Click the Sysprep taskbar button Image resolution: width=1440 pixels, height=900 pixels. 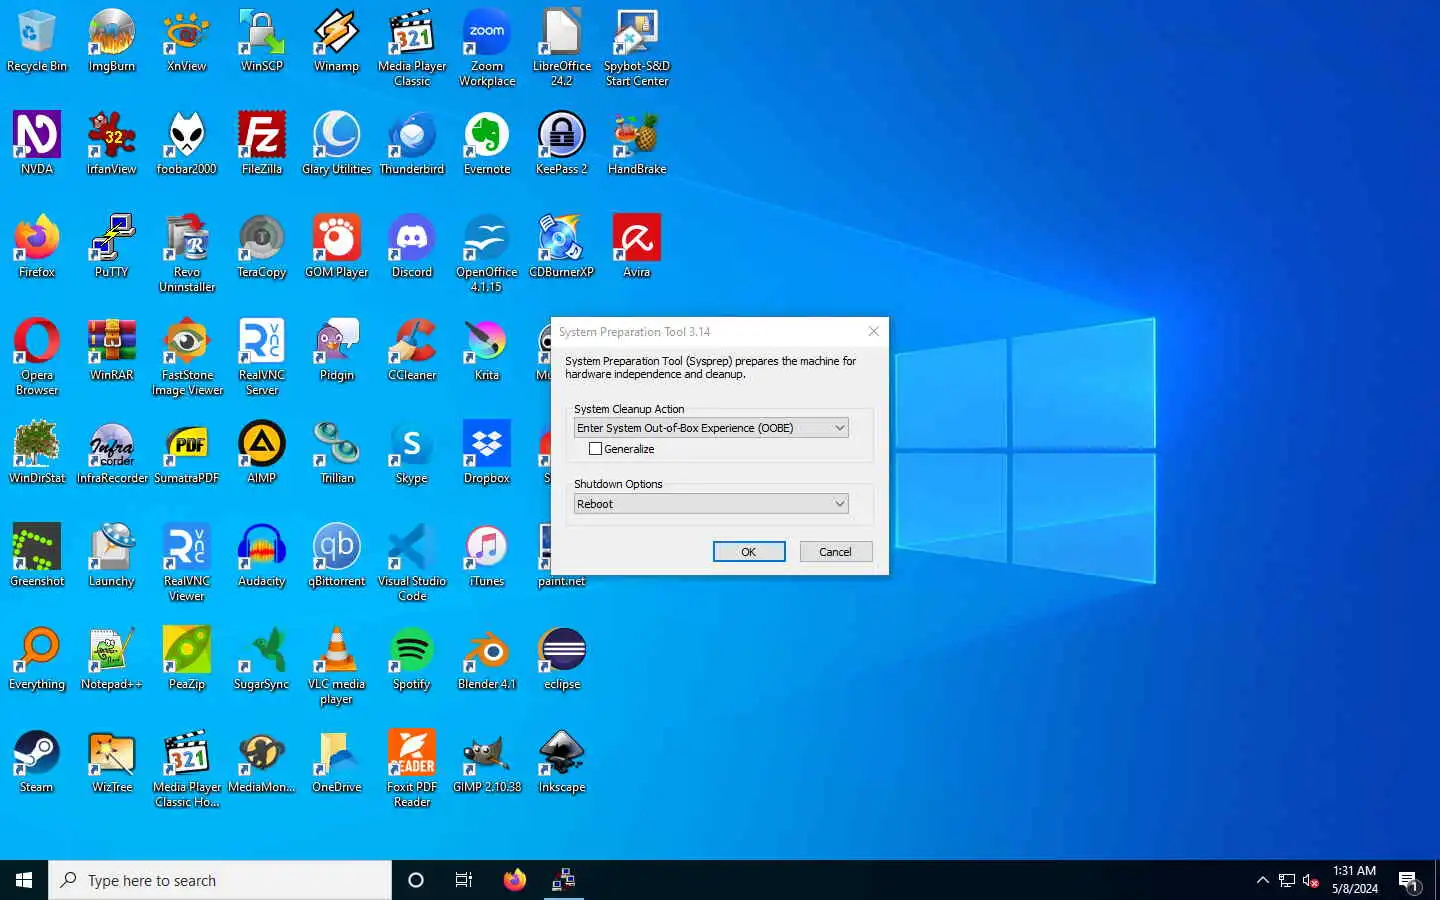click(x=564, y=880)
